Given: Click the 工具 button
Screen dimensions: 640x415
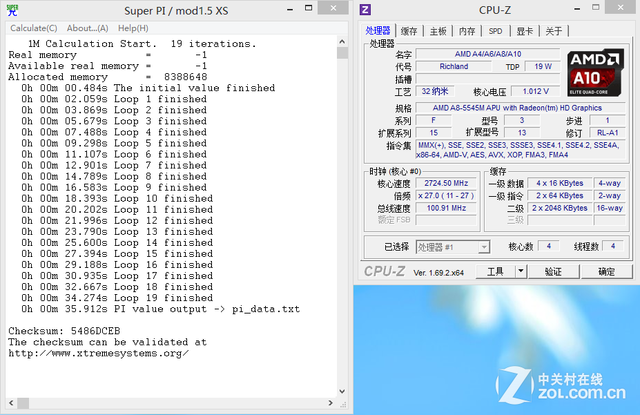Looking at the screenshot, I should pos(496,271).
